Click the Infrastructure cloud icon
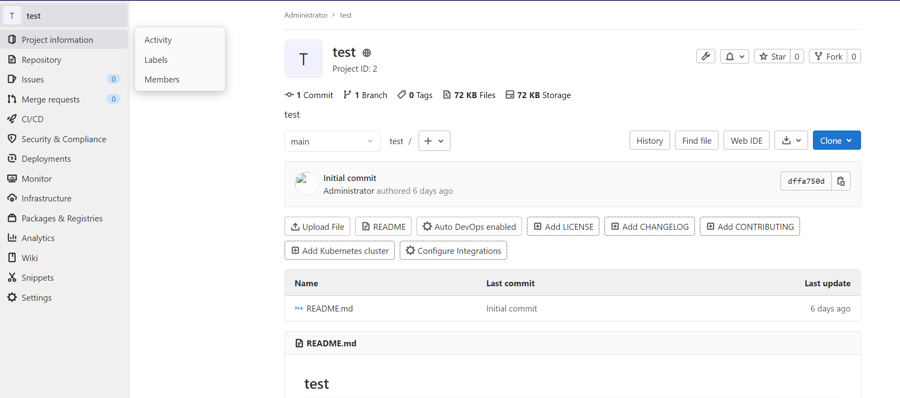 (11, 198)
